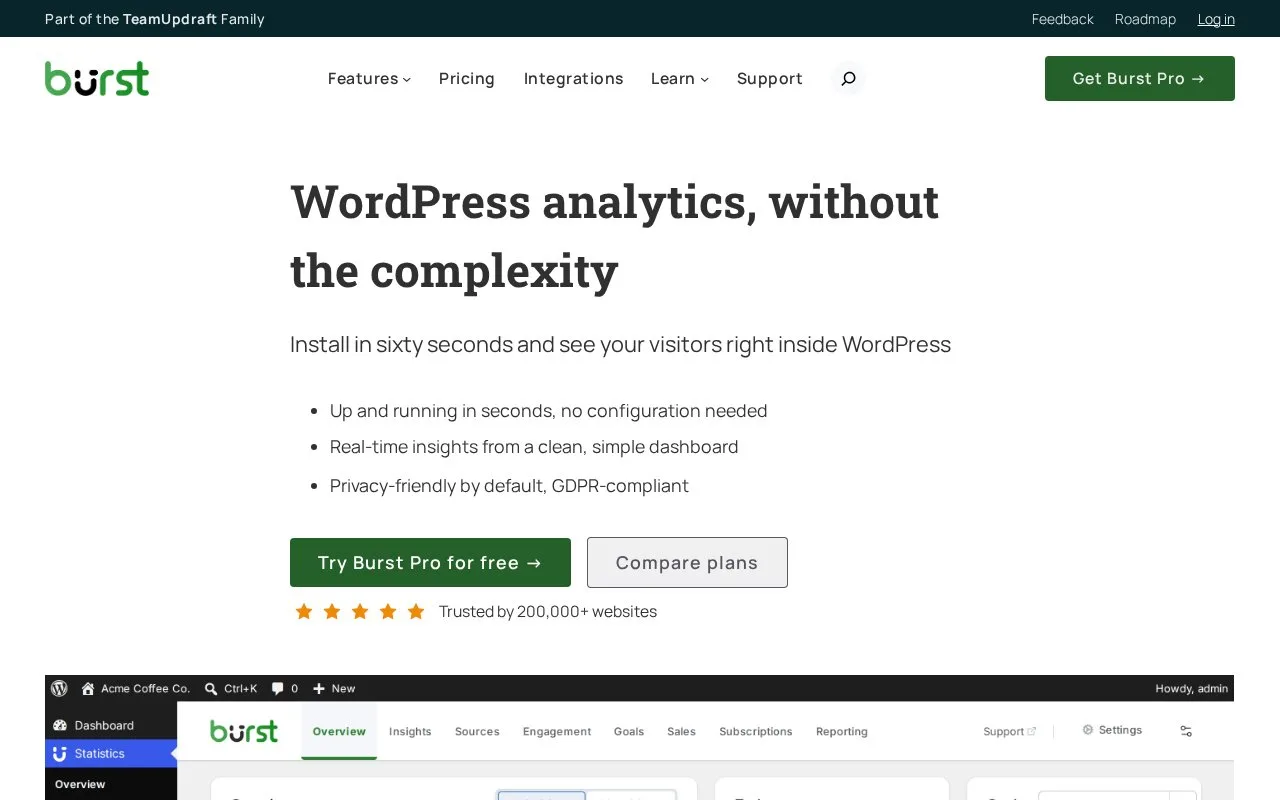Click the Ctrl+K search icon in preview

[x=211, y=688]
